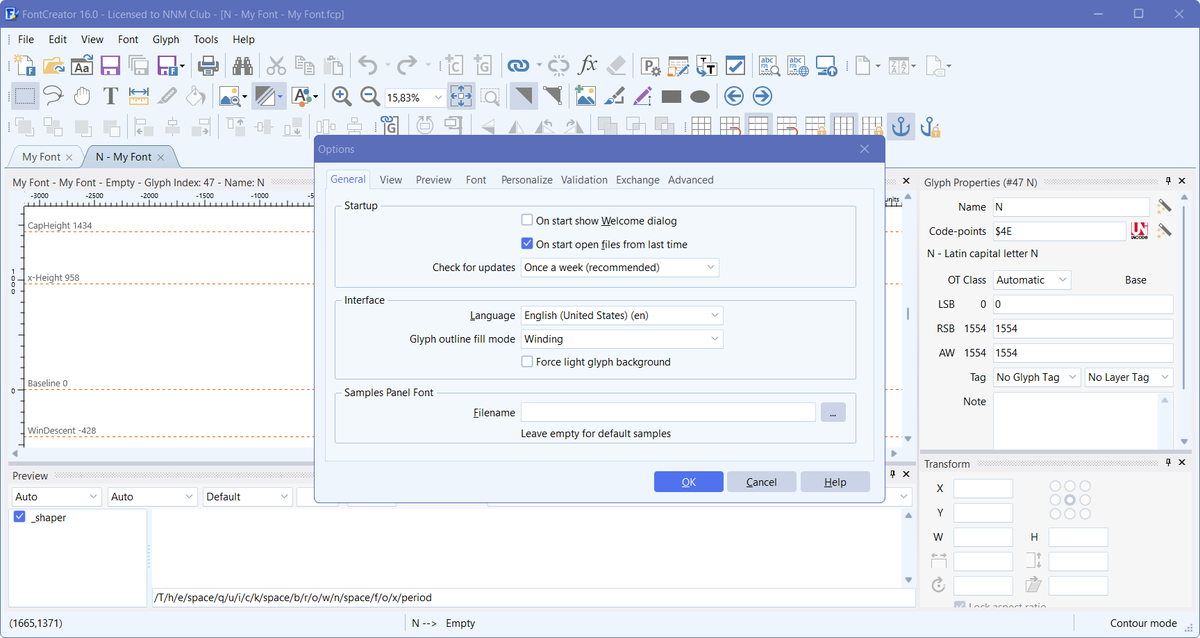Switch to the Advanced options tab

point(691,180)
